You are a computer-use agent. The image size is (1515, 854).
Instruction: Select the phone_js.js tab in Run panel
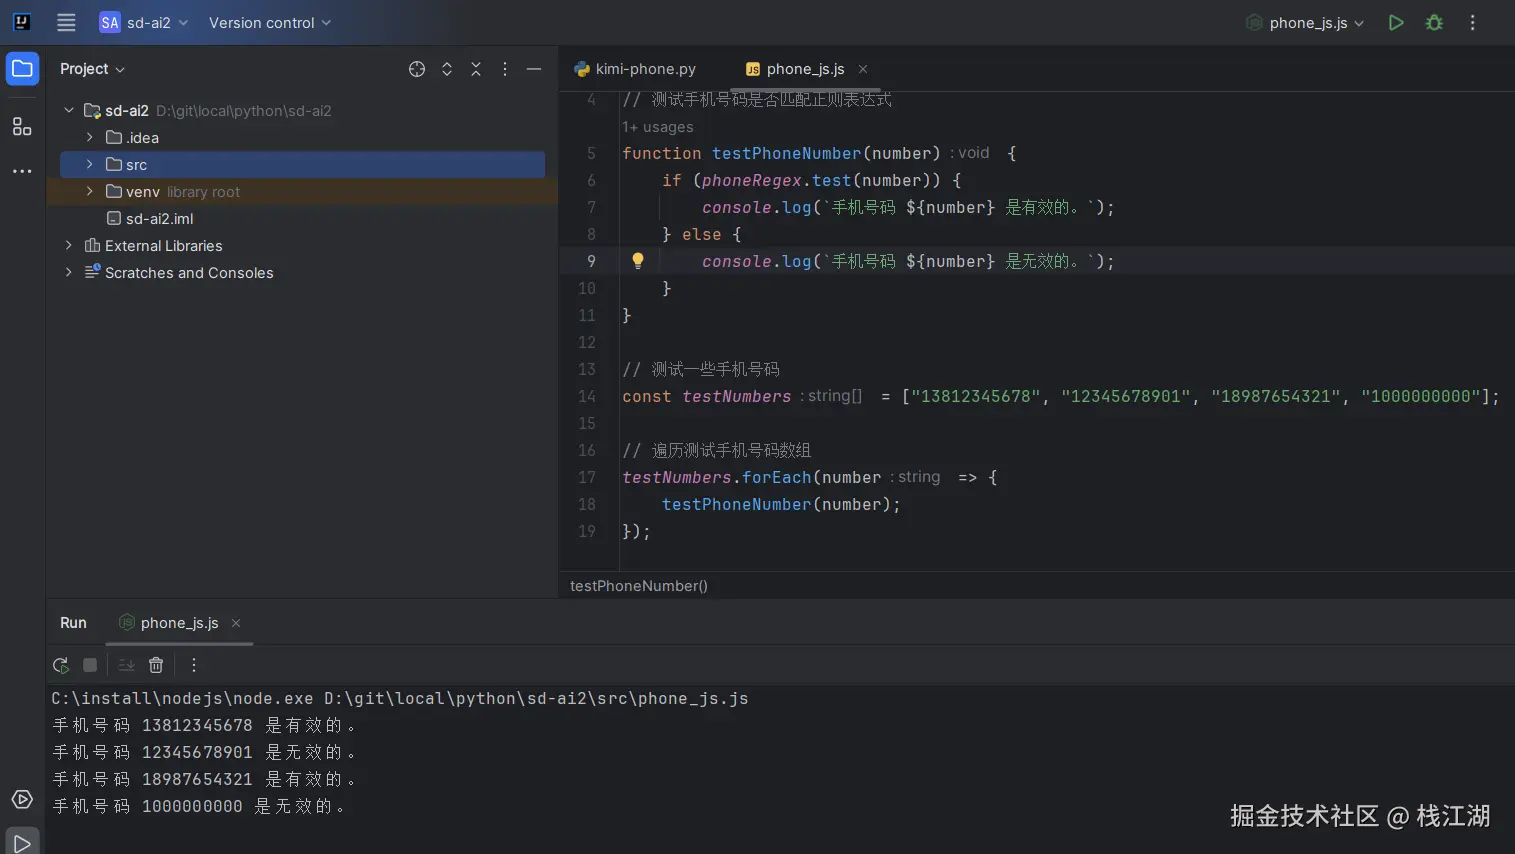pos(179,623)
